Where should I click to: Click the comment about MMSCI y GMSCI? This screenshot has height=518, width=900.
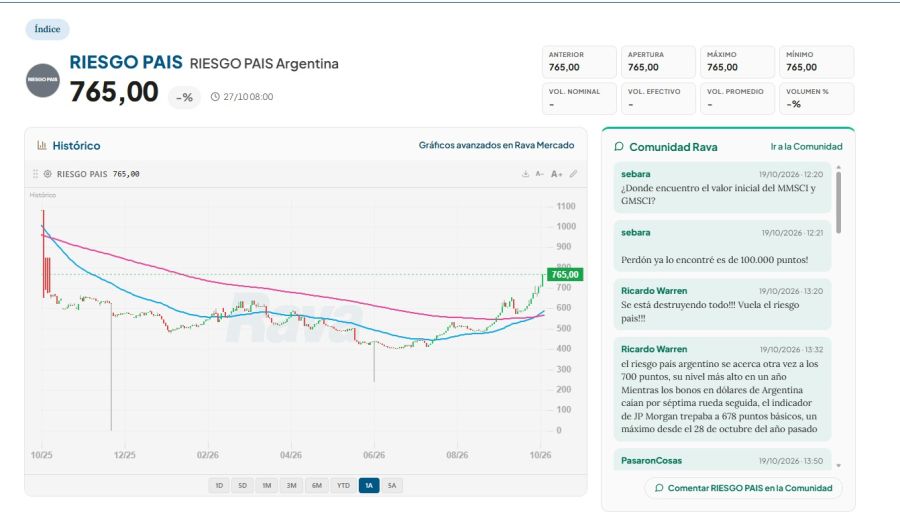[718, 194]
